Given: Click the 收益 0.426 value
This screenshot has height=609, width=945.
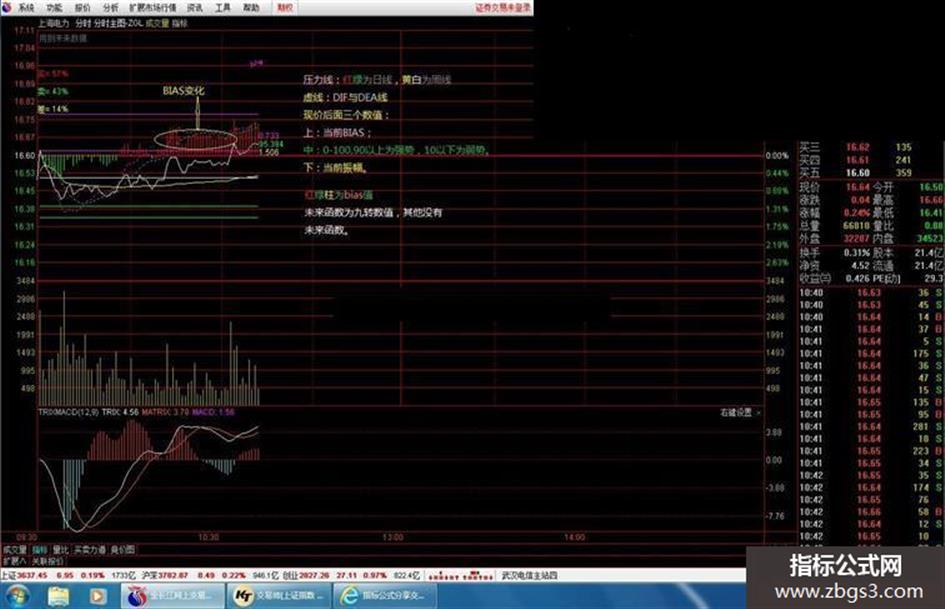Looking at the screenshot, I should coord(857,279).
